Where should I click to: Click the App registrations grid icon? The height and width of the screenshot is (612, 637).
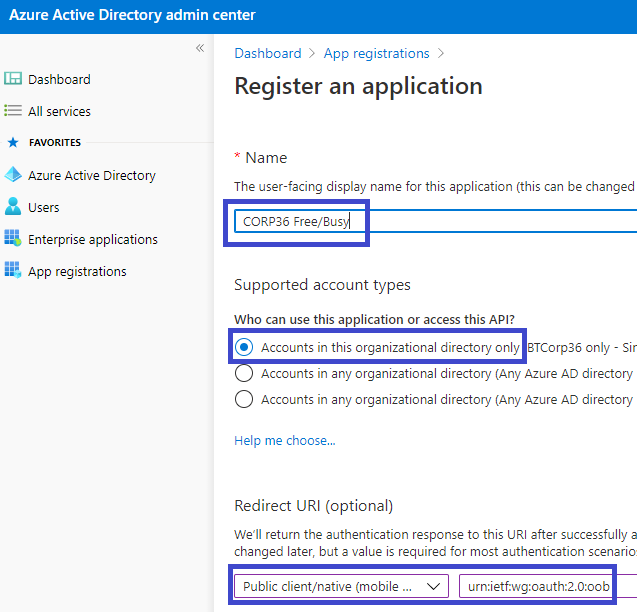coord(13,271)
